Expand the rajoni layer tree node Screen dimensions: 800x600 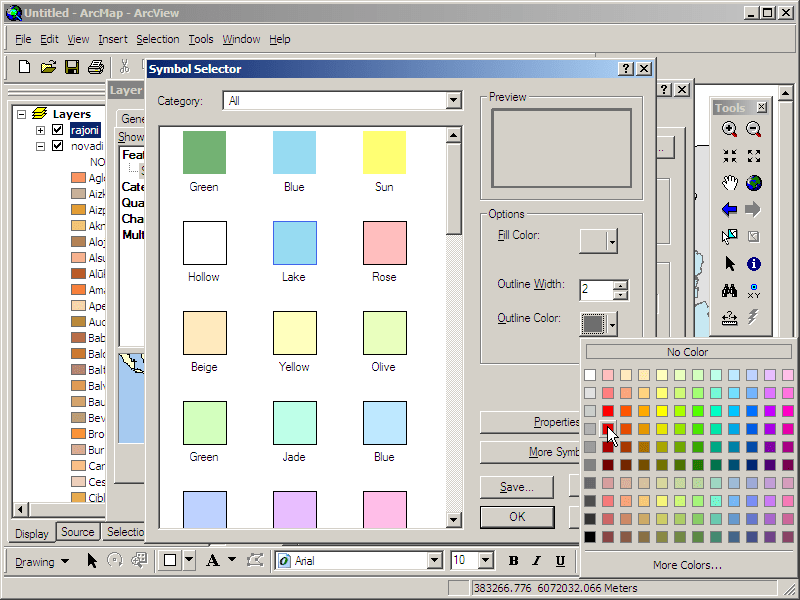[40, 130]
